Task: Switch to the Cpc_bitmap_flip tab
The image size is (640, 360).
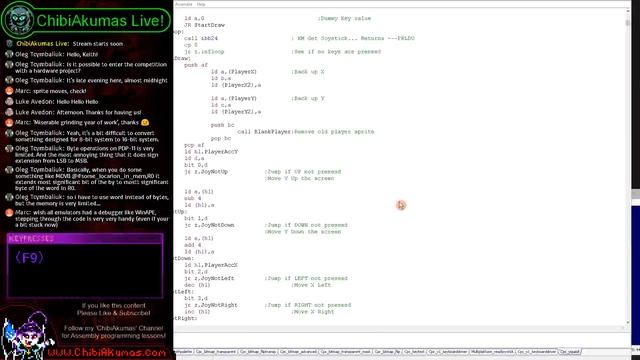Action: point(387,351)
